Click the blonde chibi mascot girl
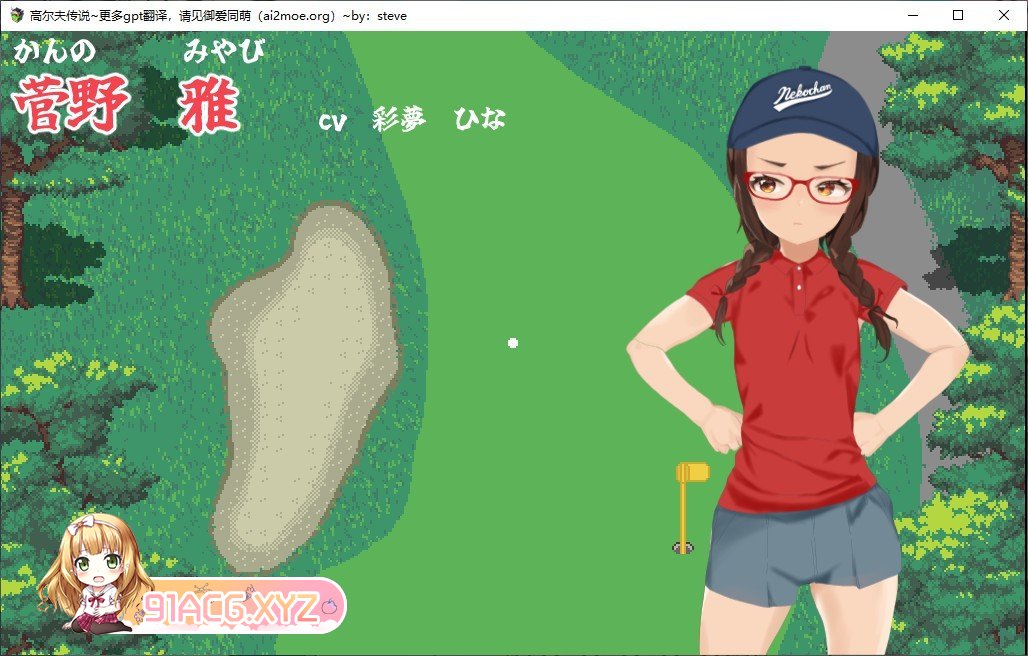 point(93,575)
